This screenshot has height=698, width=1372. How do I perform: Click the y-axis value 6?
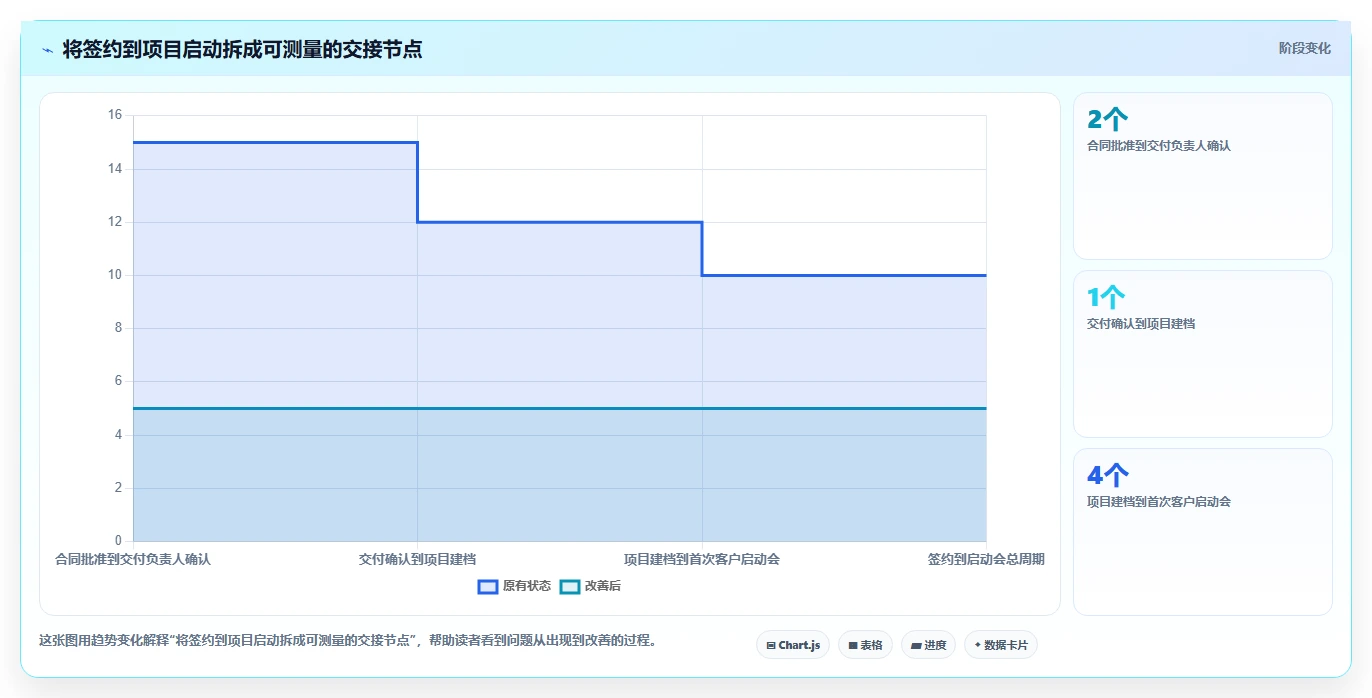[x=118, y=381]
